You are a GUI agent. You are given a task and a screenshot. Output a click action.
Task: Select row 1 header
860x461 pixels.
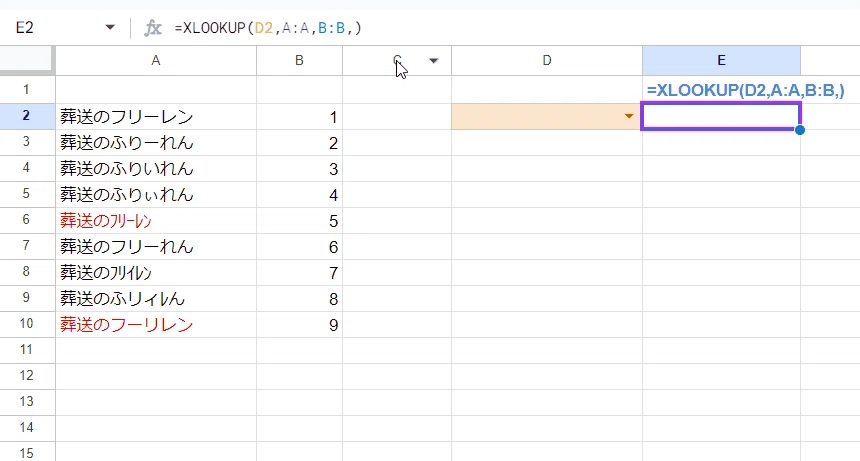26,89
